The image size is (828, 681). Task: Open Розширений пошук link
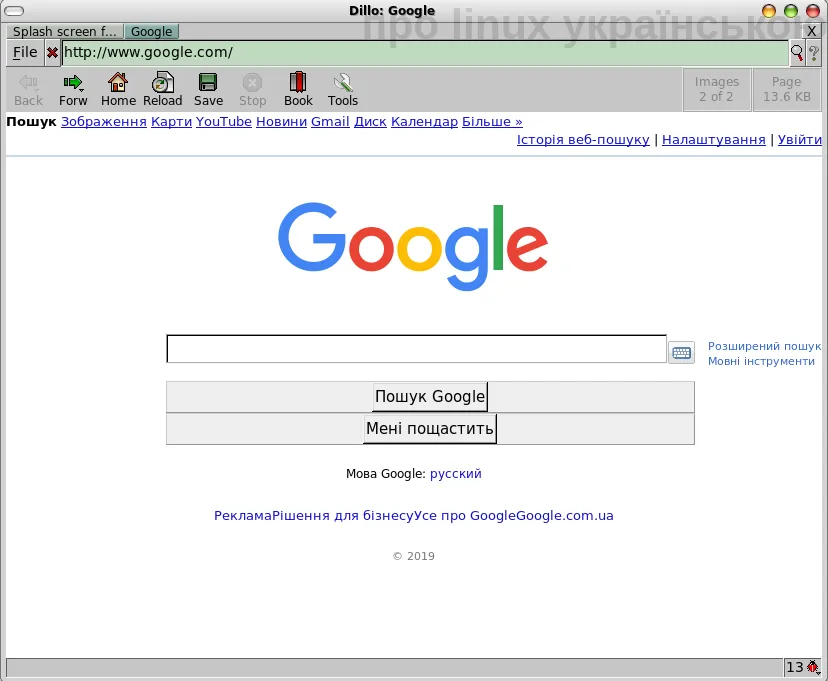(764, 346)
